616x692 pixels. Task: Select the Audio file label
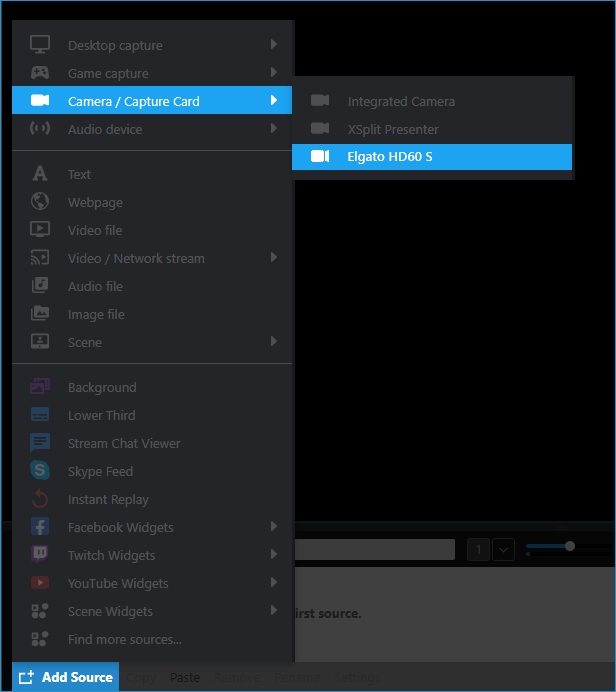(x=95, y=286)
